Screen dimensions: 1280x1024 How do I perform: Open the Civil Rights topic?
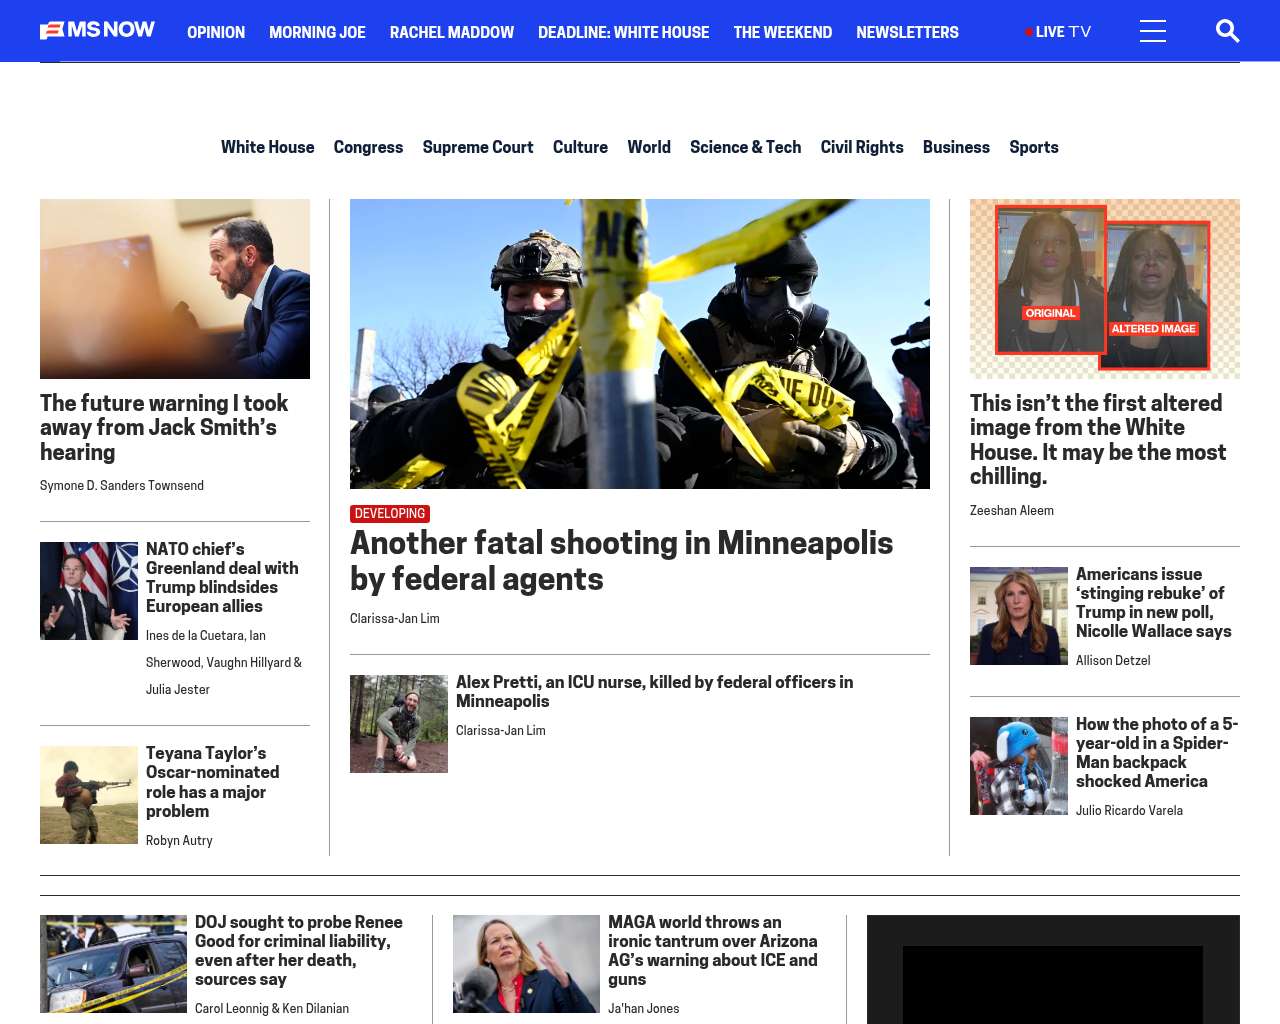pyautogui.click(x=861, y=147)
